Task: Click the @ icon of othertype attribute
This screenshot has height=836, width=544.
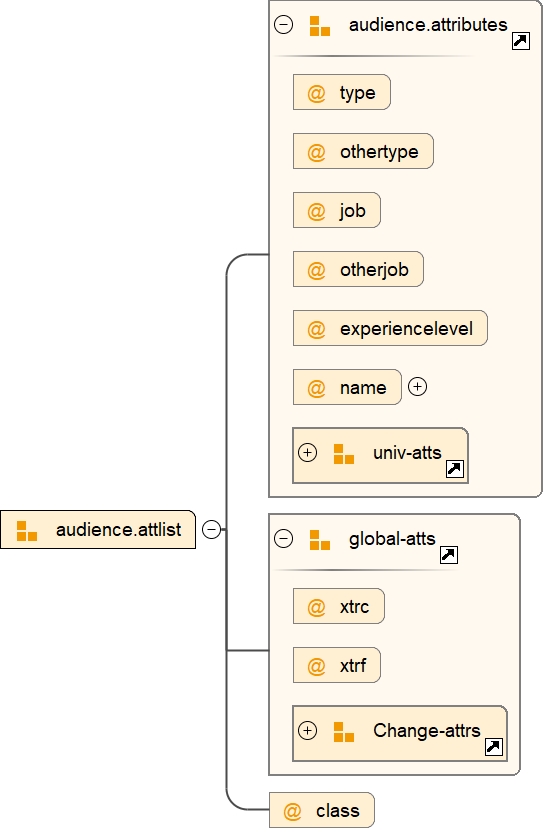Action: pos(316,152)
